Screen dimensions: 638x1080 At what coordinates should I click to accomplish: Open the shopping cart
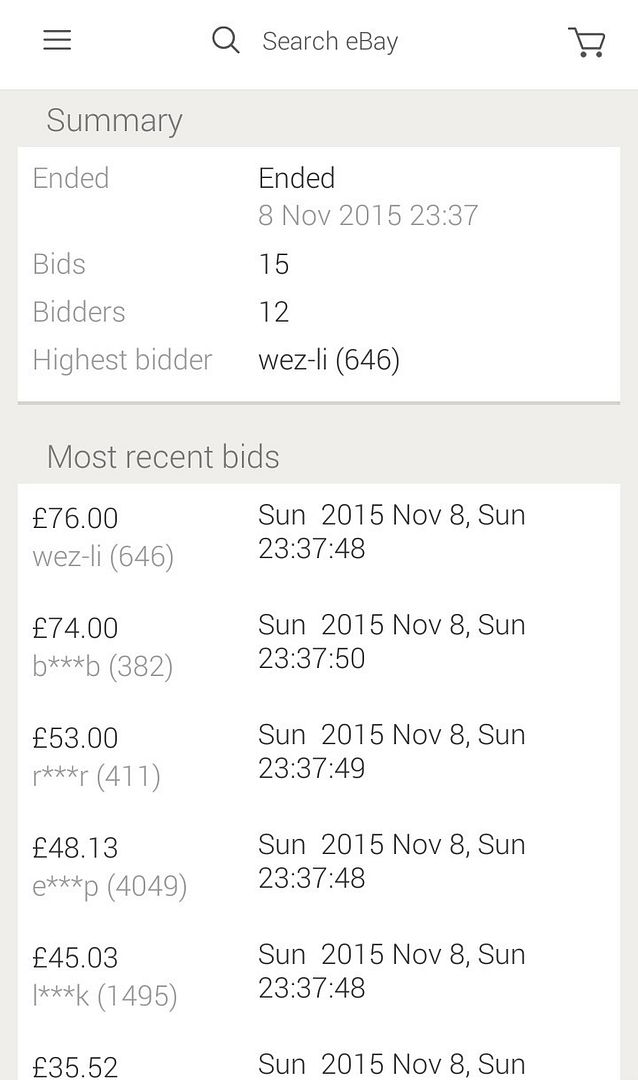click(x=587, y=42)
